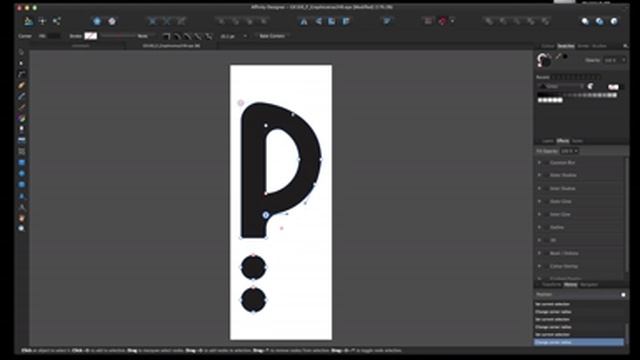
Task: Click the blue Synchronise Defaults toolbar icon
Action: (97, 21)
